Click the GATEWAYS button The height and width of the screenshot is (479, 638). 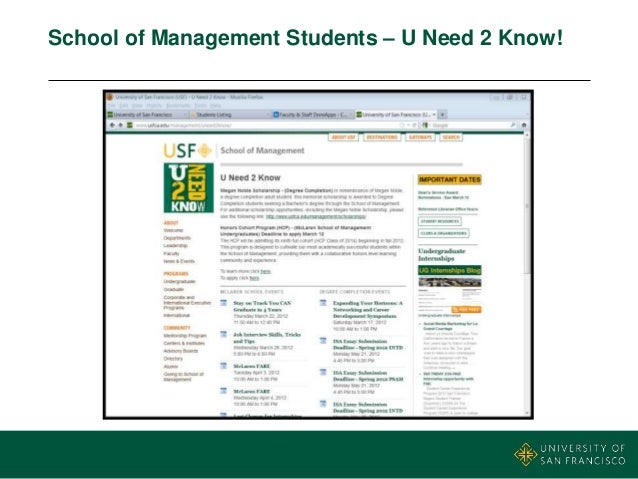(x=420, y=138)
